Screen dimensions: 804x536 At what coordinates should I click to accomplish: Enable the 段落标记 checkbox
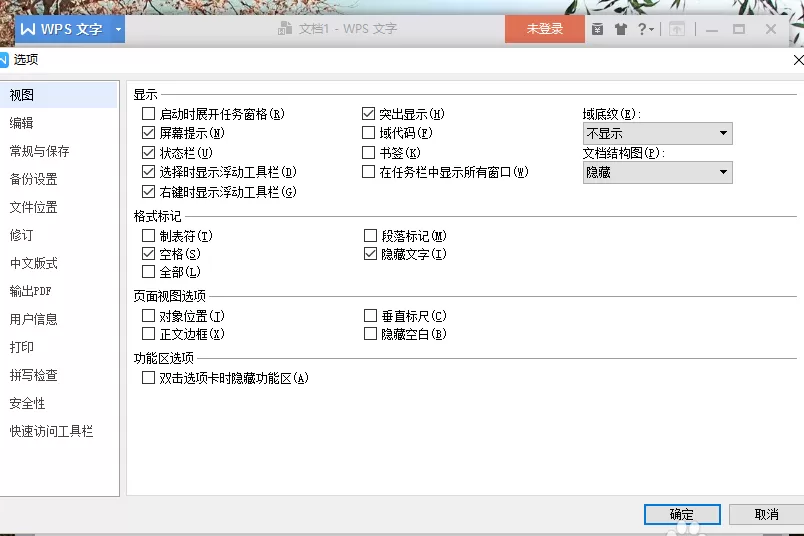[370, 235]
